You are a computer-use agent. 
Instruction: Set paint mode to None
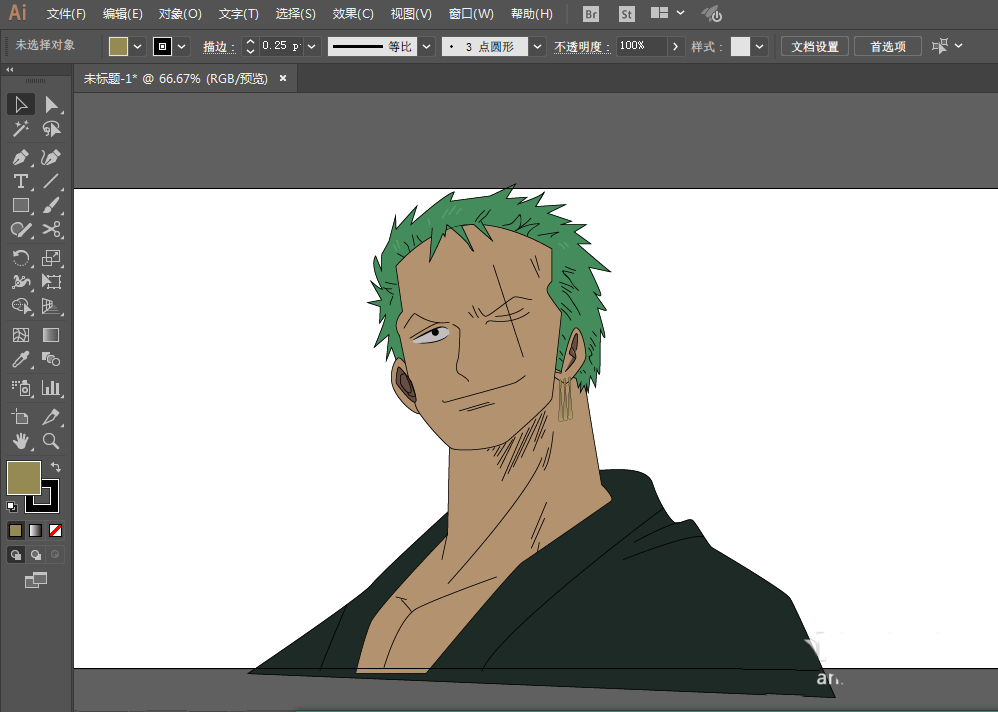[x=55, y=530]
